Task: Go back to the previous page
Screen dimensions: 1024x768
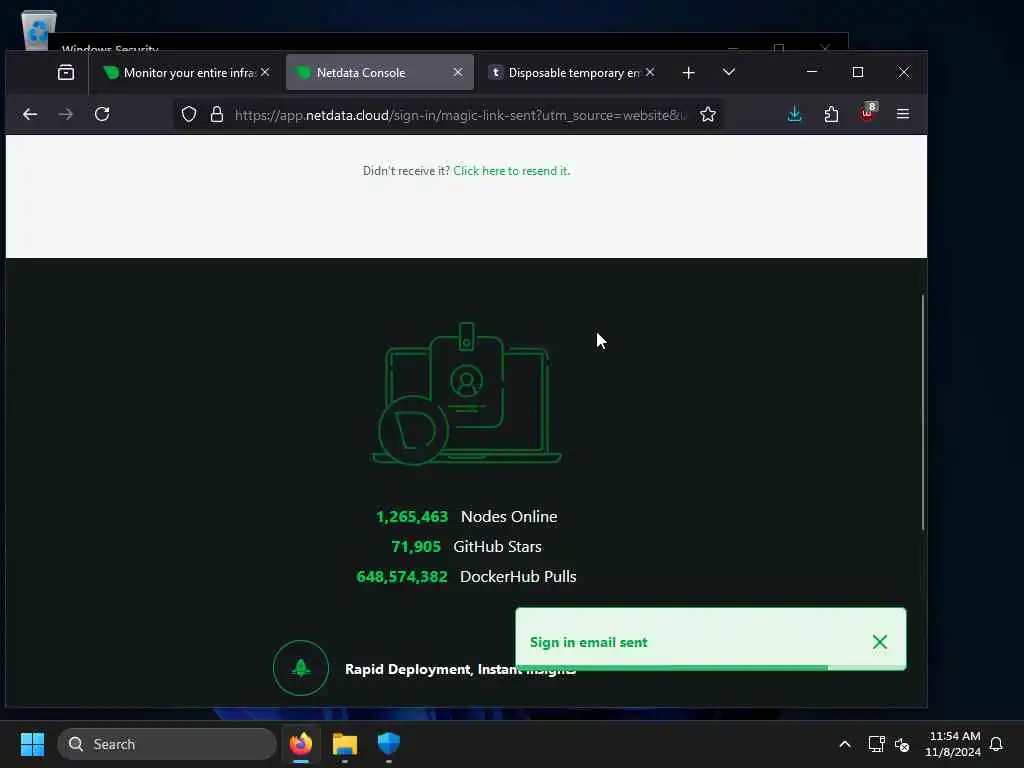Action: coord(30,114)
